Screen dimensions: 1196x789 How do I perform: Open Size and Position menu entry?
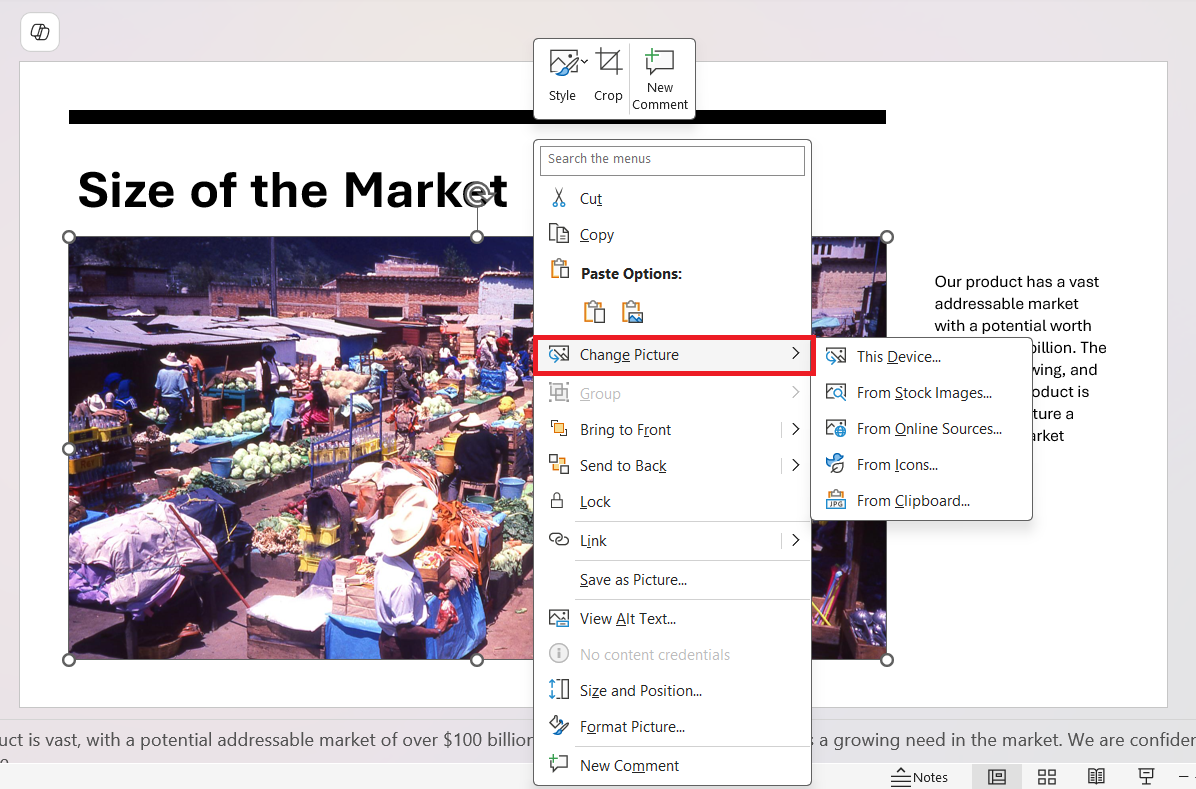point(672,690)
